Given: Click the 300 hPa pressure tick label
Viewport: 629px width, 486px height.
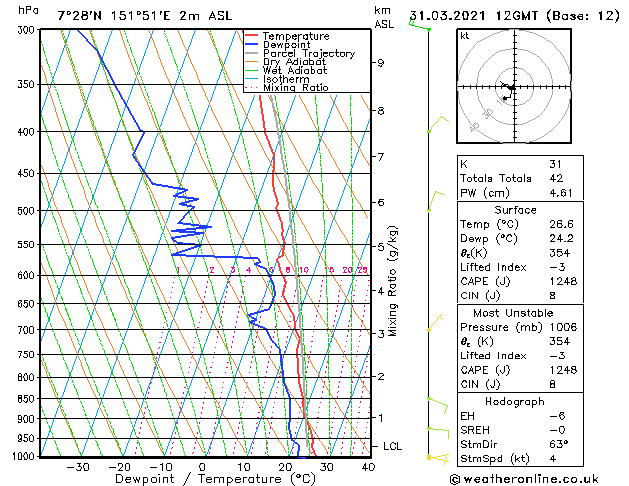Looking at the screenshot, I should [x=26, y=30].
